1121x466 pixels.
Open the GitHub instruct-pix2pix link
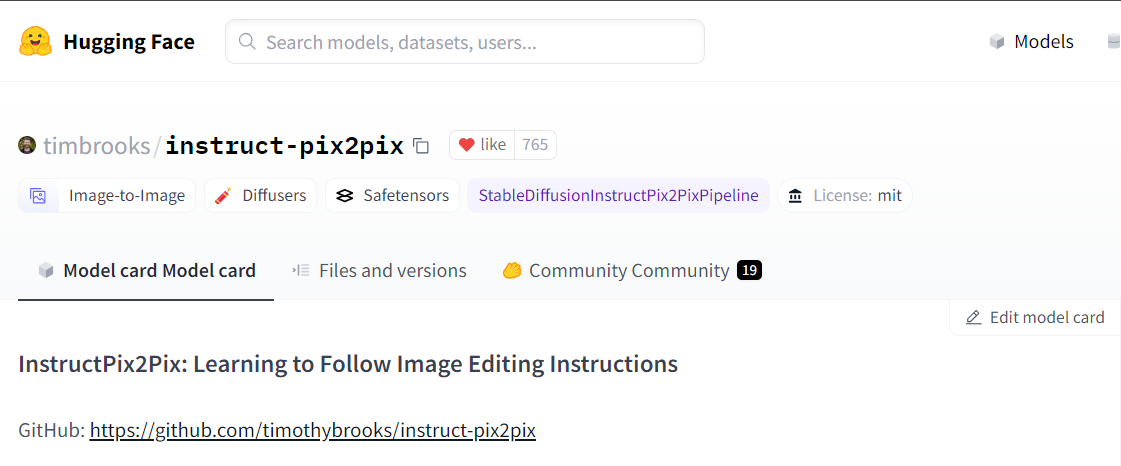point(312,430)
